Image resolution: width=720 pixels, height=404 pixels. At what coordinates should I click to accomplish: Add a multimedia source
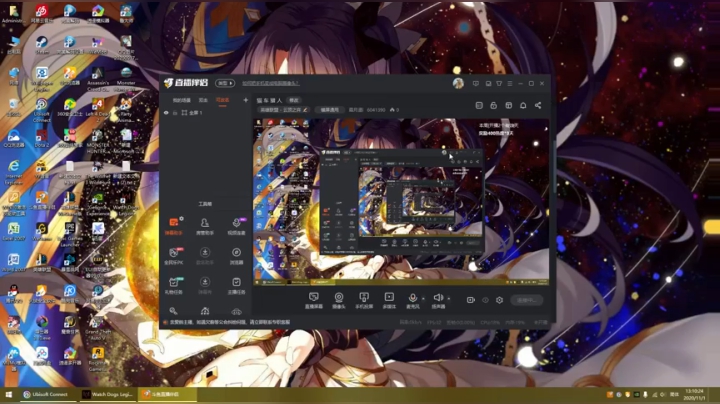point(389,300)
